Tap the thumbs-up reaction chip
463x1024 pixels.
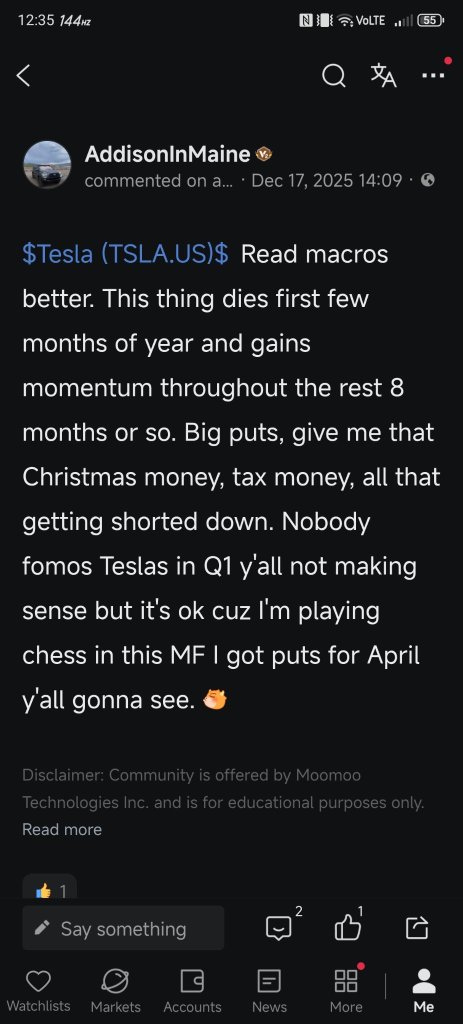[50, 888]
